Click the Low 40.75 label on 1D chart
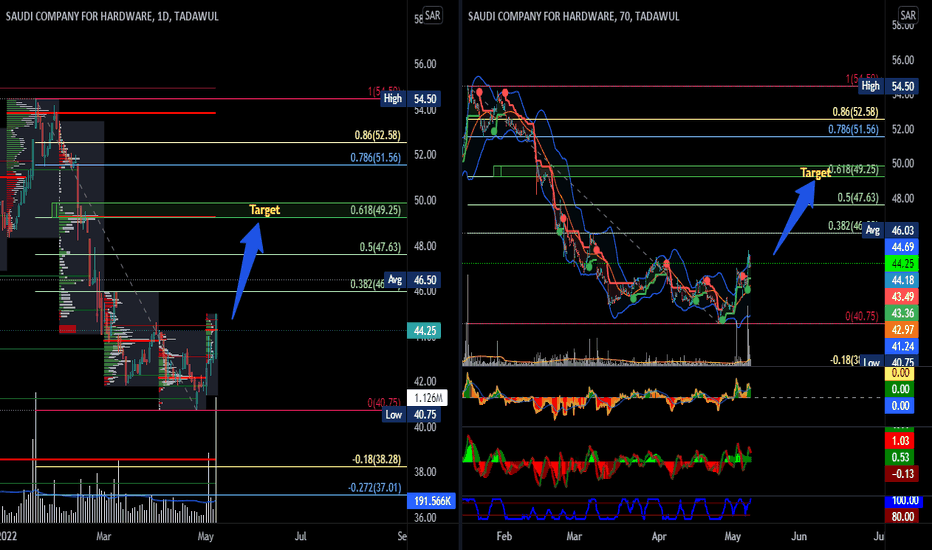Viewport: 932px width, 550px height. 411,414
